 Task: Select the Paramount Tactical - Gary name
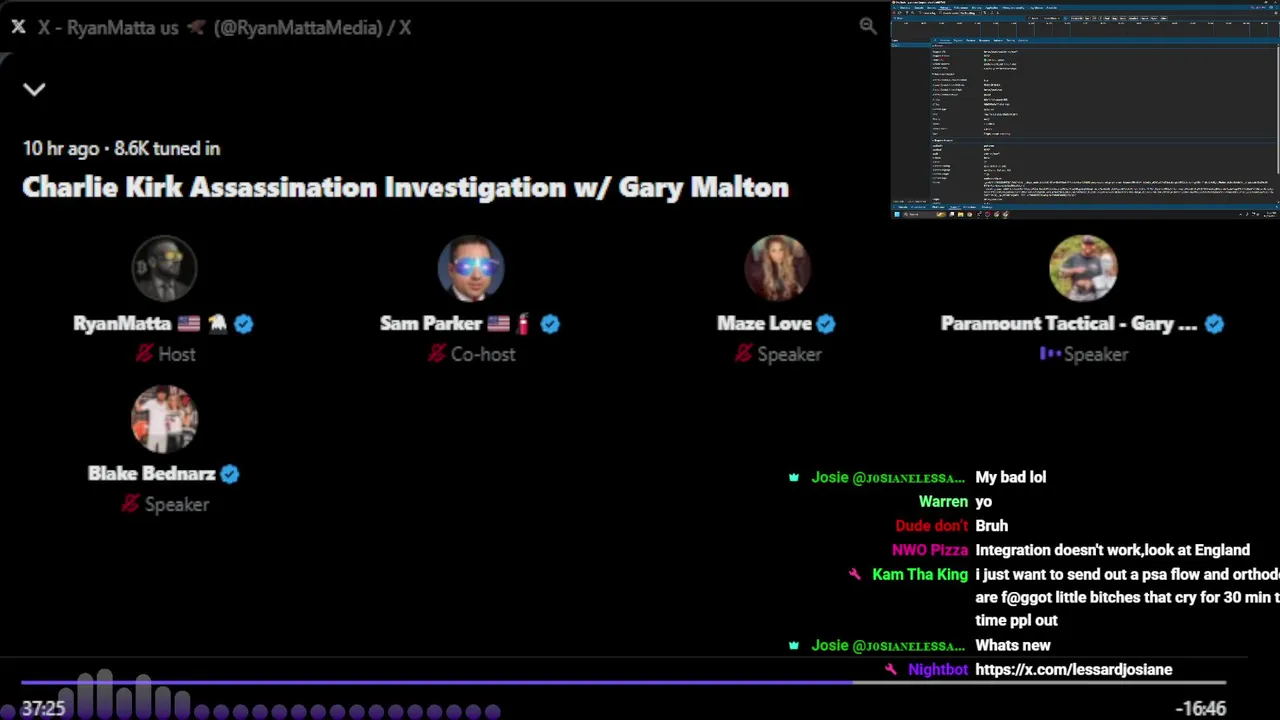[1069, 323]
